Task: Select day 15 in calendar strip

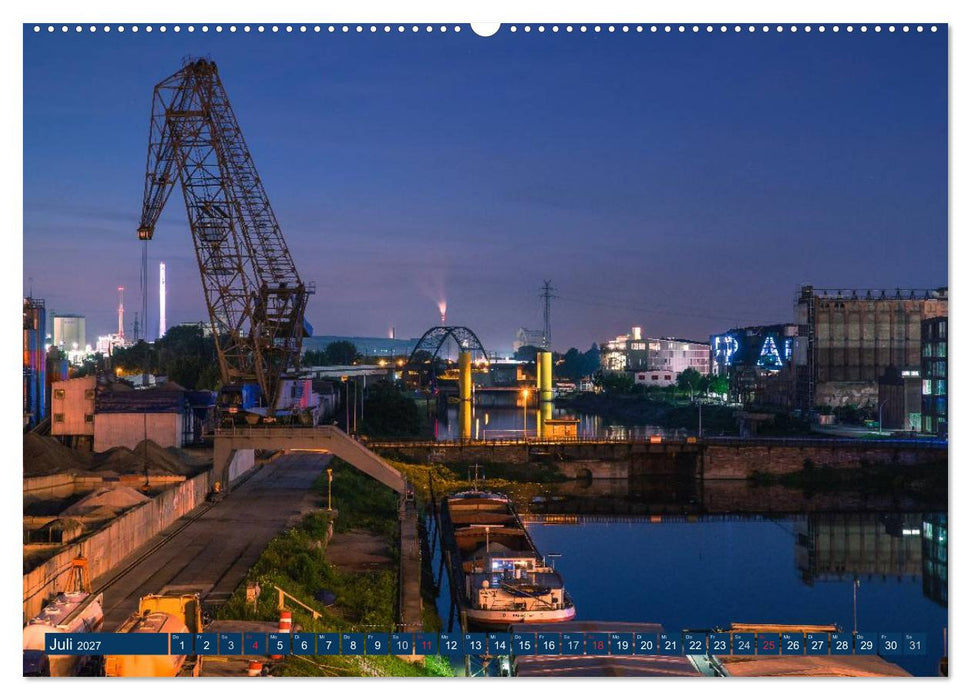Action: 524,644
